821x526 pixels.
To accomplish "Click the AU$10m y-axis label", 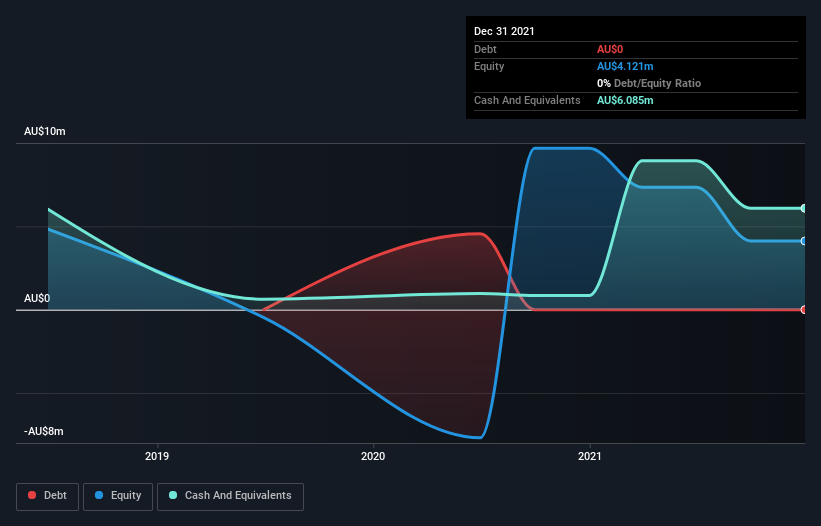I will point(45,131).
